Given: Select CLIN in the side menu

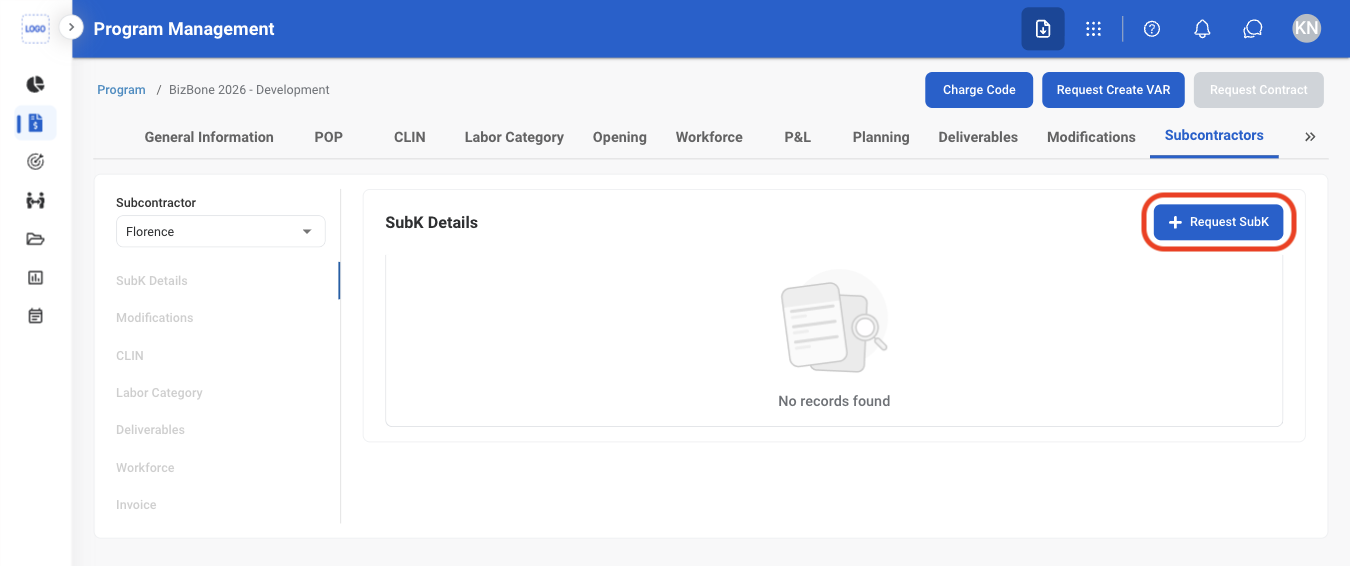Looking at the screenshot, I should pos(130,356).
